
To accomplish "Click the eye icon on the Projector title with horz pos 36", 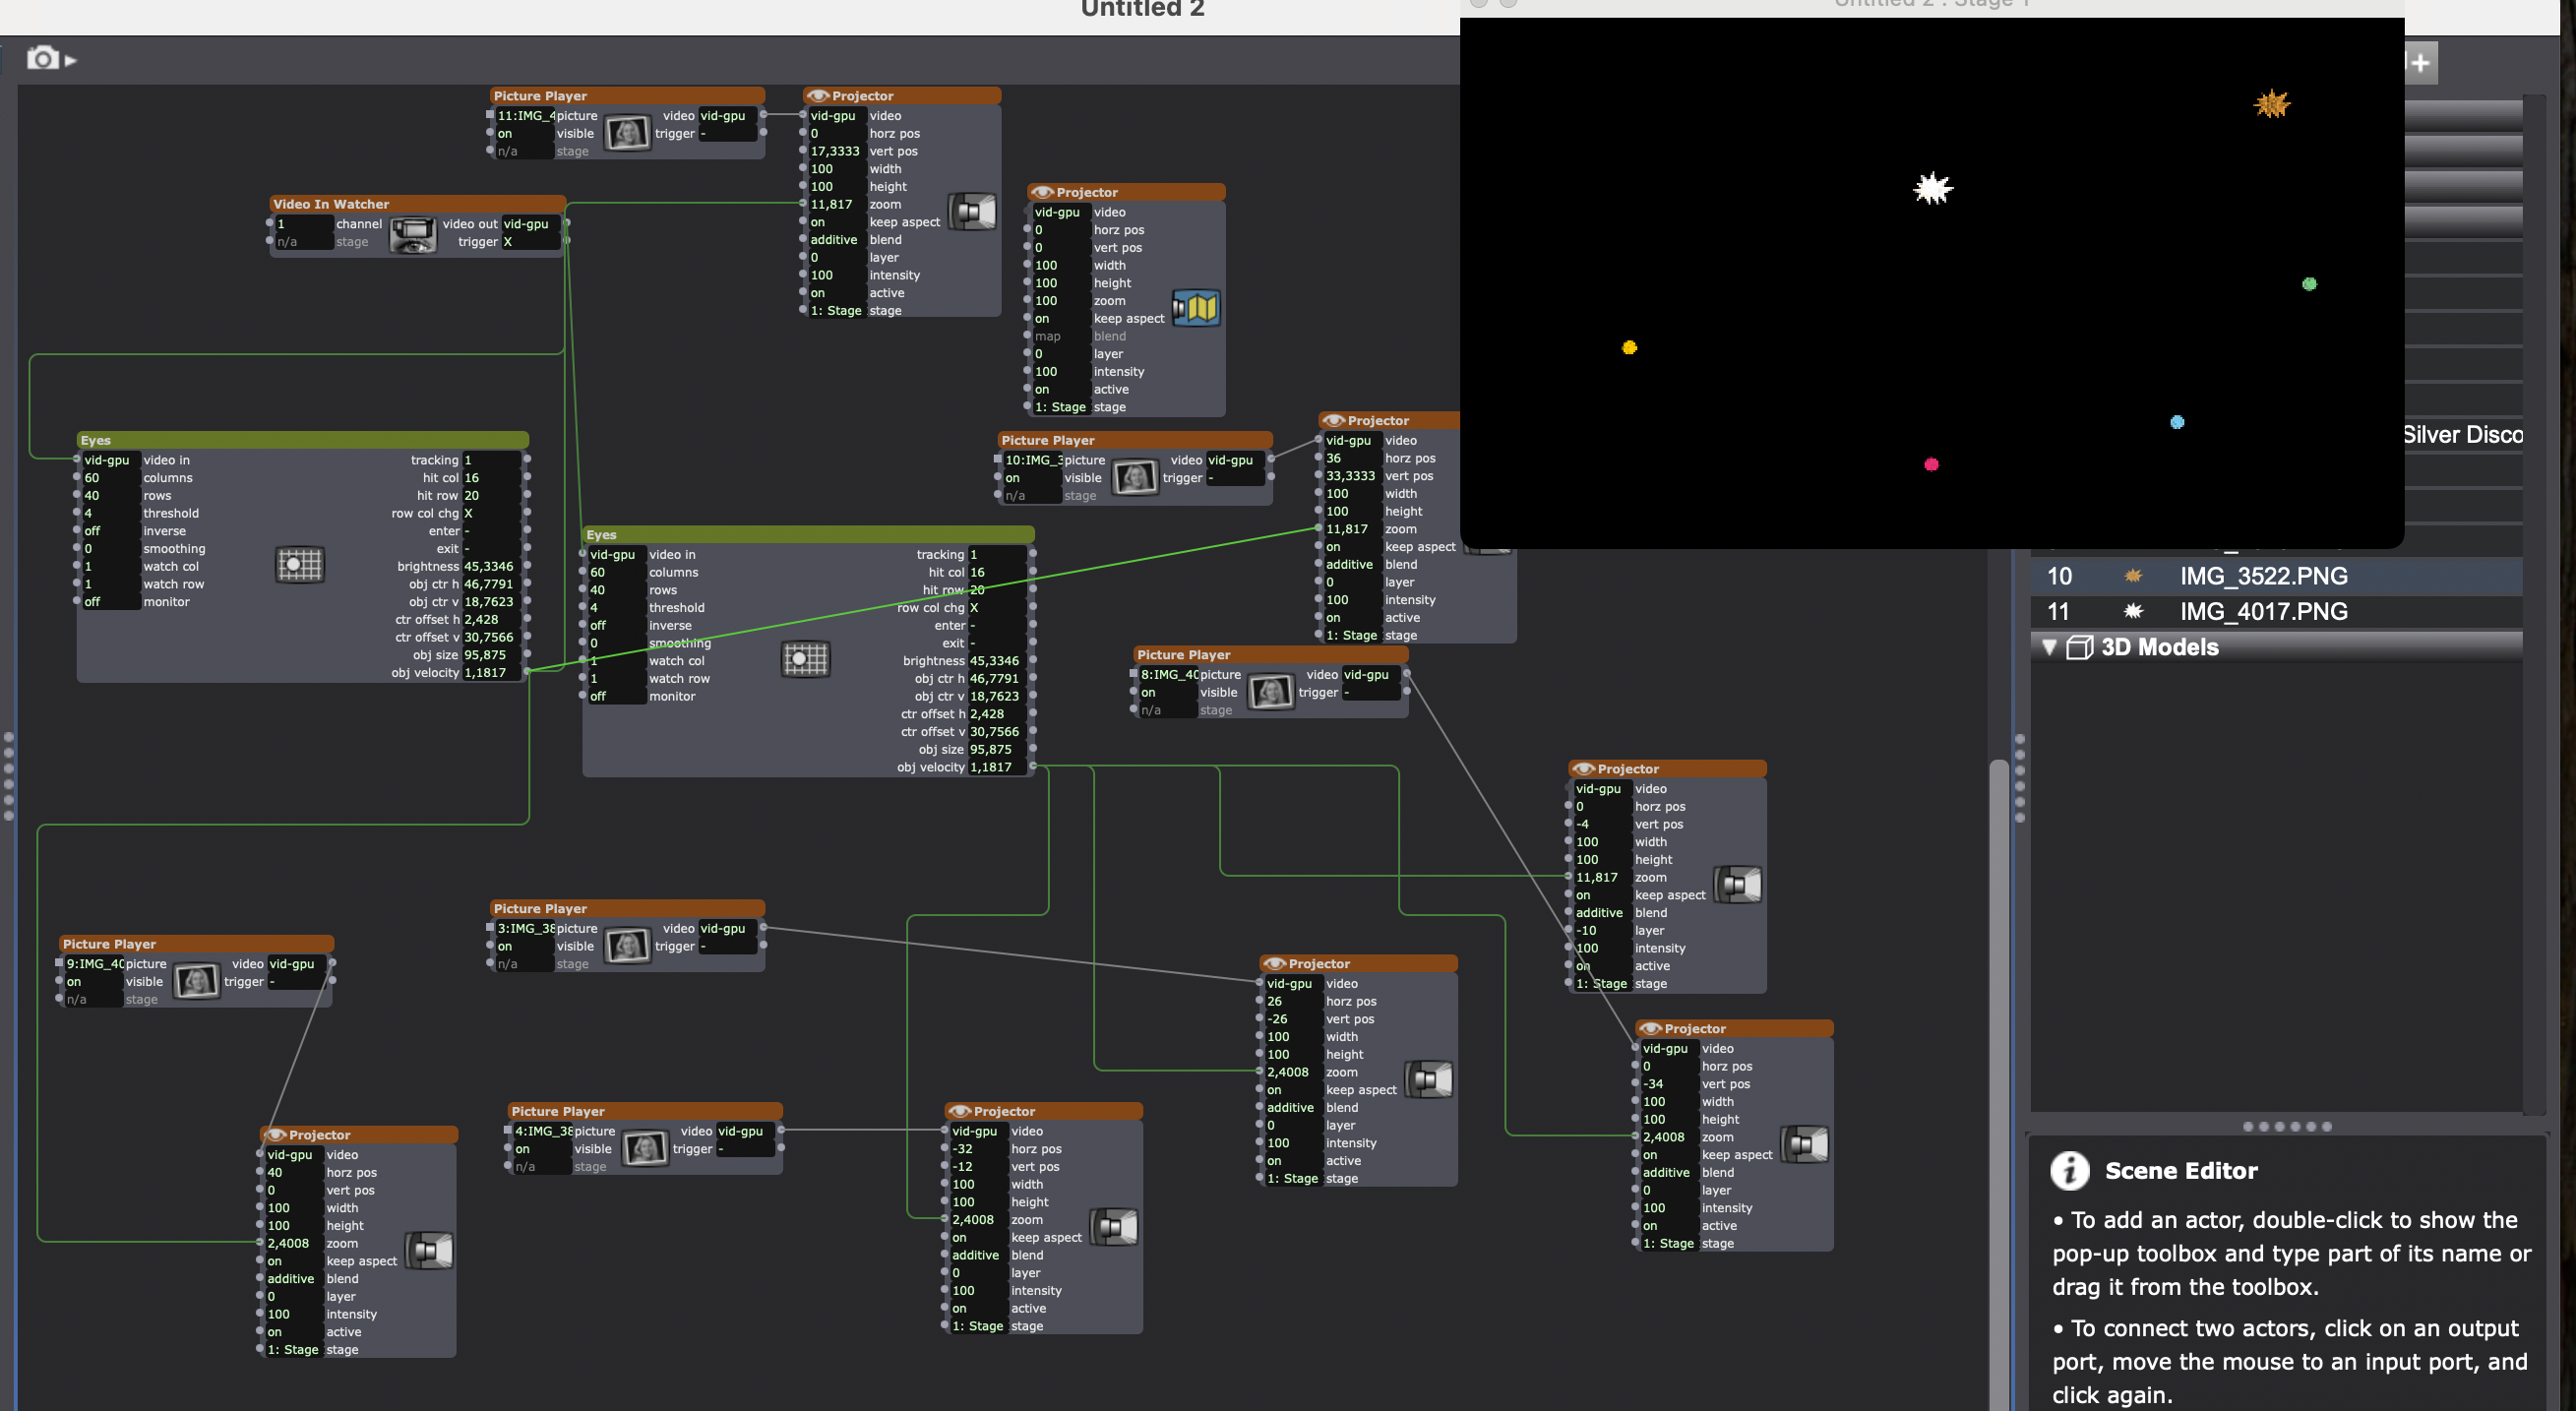I will tap(1333, 421).
